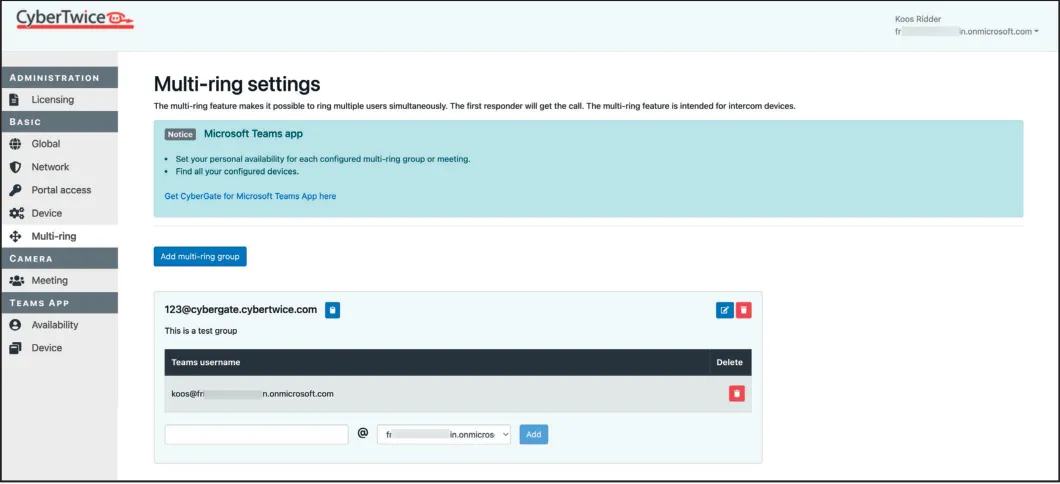Copy the 123@cybergate.cybertwice.com address with clipboard icon

(333, 310)
